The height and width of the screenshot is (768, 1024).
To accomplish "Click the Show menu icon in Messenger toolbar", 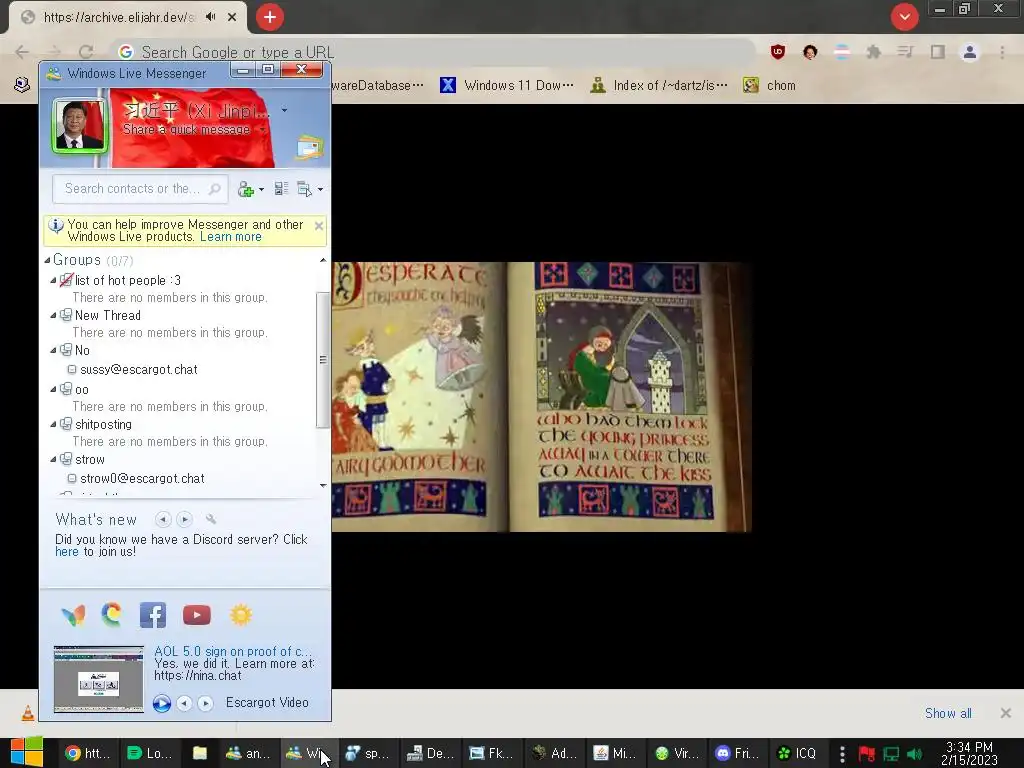I will point(304,189).
